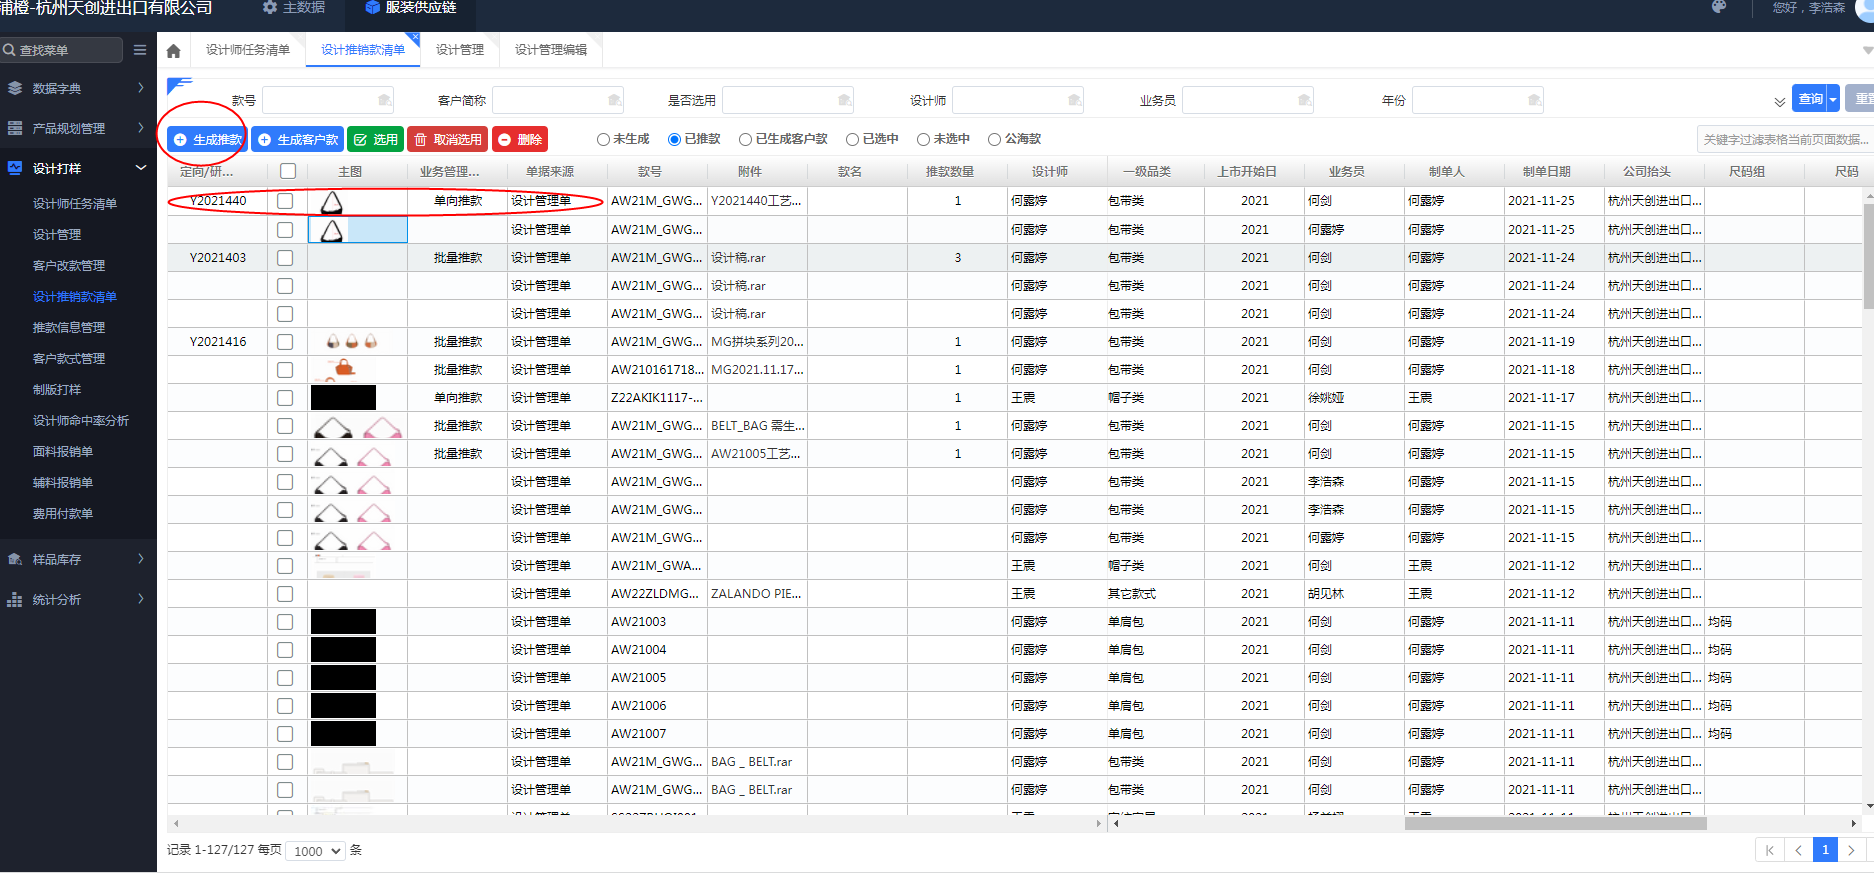Screen dimensions: 1874x877
Task: Click the 生成推款 button
Action: pyautogui.click(x=207, y=140)
